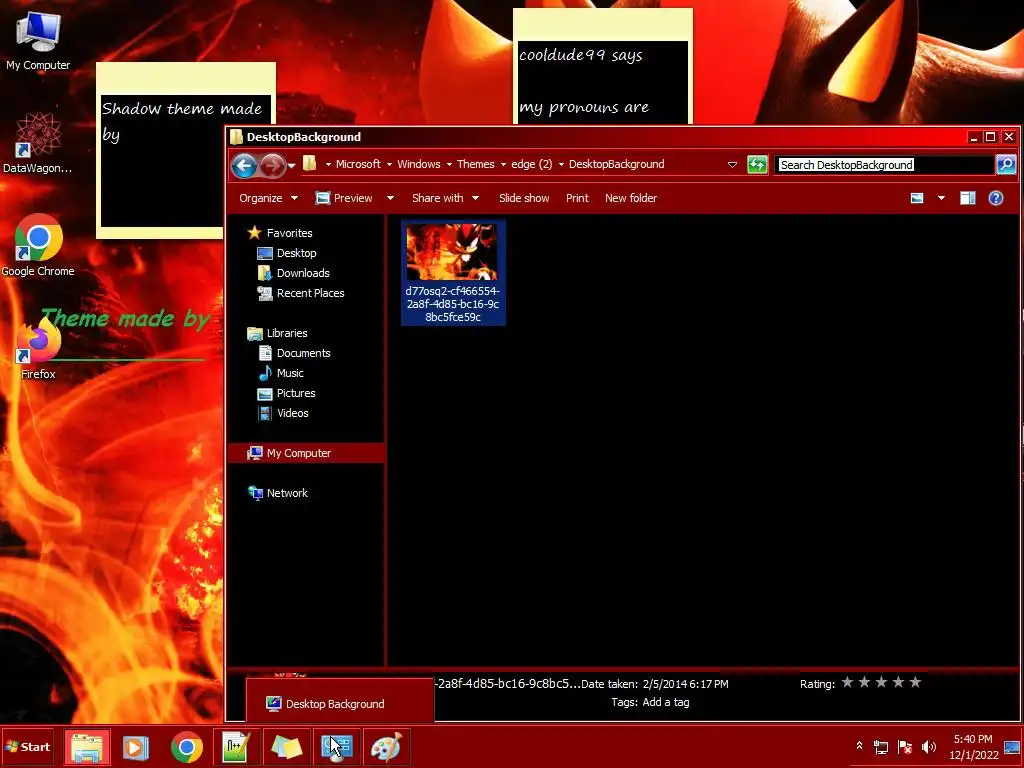
Task: Select Favorites in navigation pane
Action: (289, 233)
